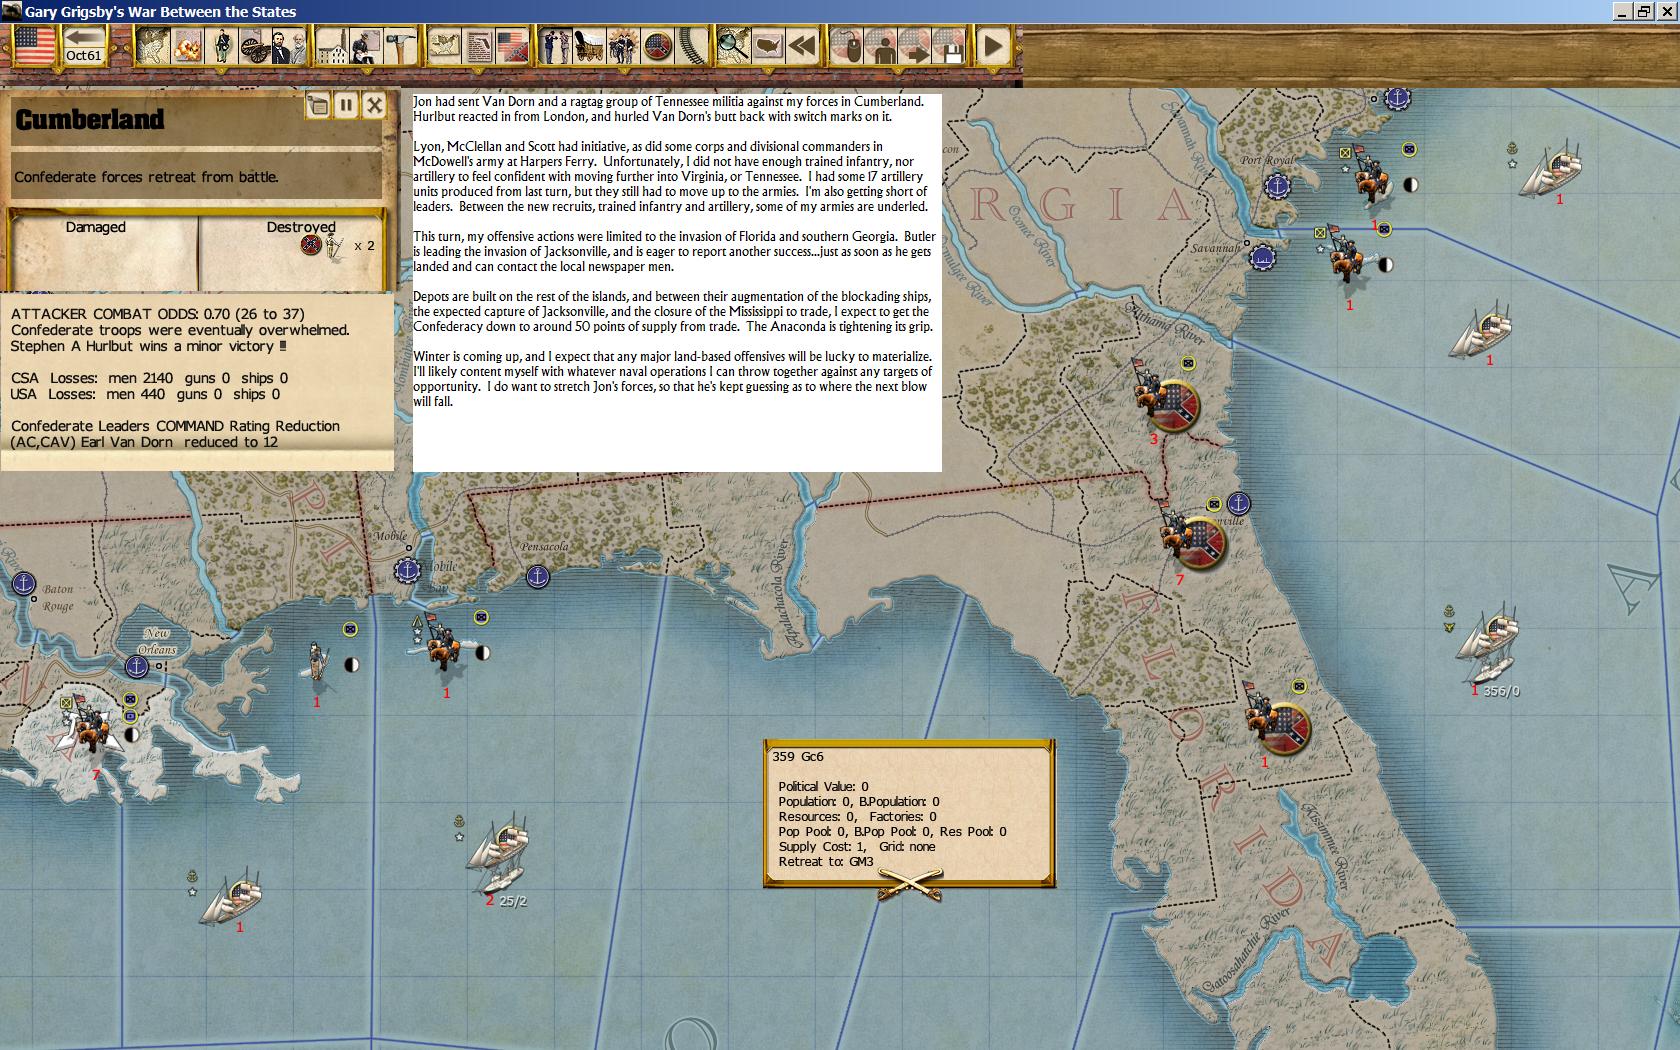Click the double-arrow rewind button
Viewport: 1680px width, 1050px height.
(801, 46)
